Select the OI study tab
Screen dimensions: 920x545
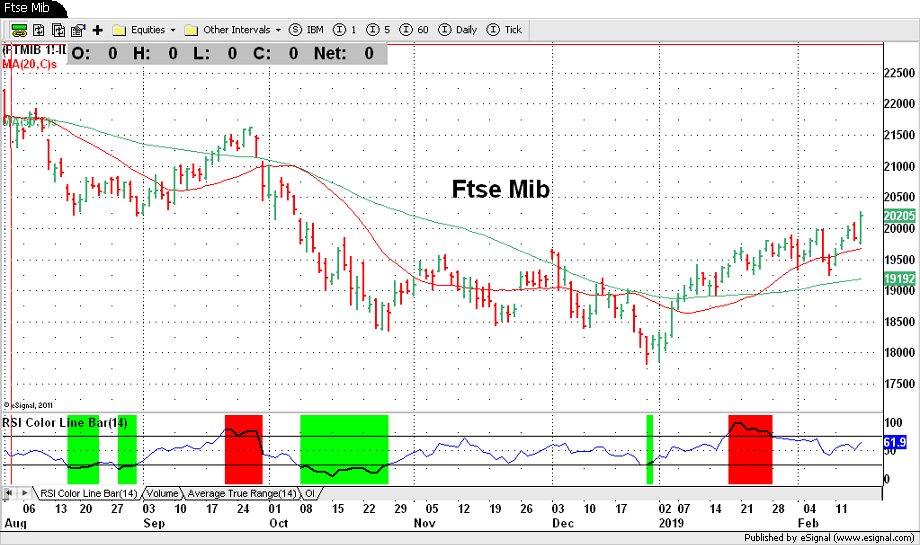pos(310,493)
